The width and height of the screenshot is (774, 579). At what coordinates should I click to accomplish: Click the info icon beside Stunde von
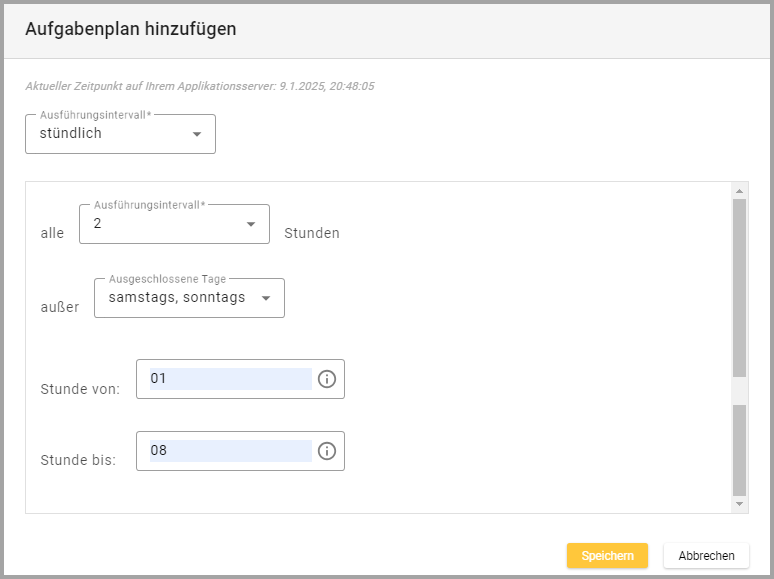(326, 379)
